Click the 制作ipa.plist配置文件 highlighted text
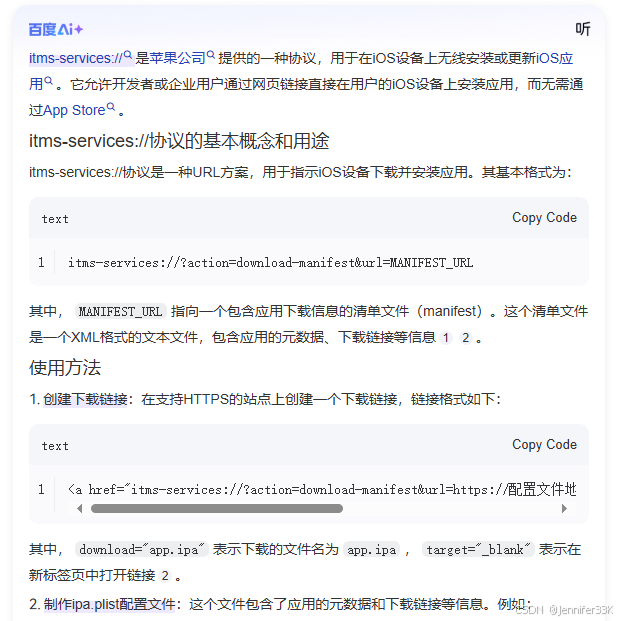This screenshot has height=621, width=625. 110,604
